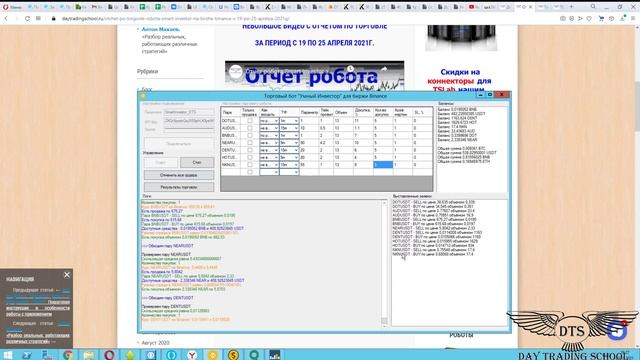Click the log scrollbar down arrow
The height and width of the screenshot is (360, 640).
pos(384,326)
